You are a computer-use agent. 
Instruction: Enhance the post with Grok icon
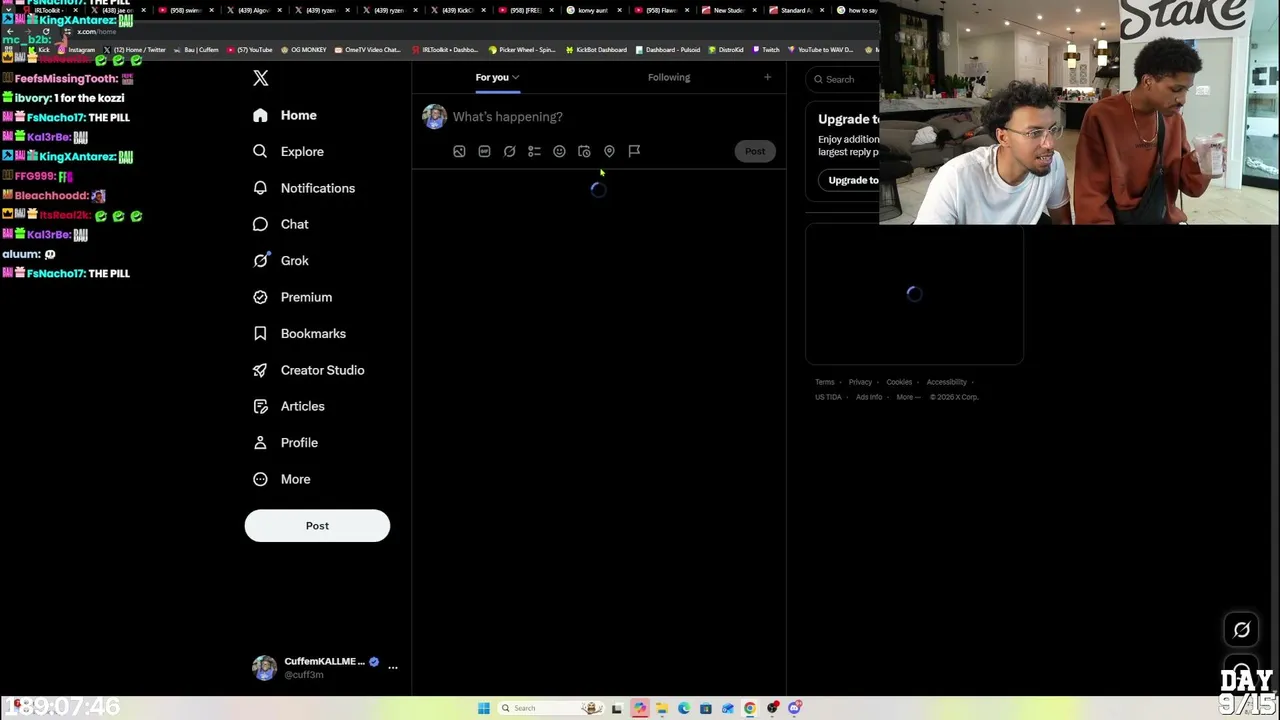[x=509, y=151]
